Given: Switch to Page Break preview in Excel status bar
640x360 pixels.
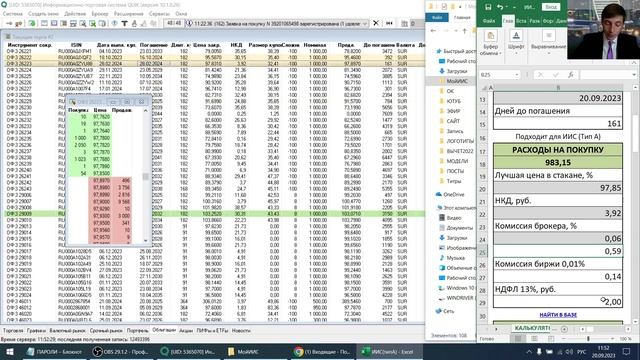Looking at the screenshot, I should [x=551, y=339].
